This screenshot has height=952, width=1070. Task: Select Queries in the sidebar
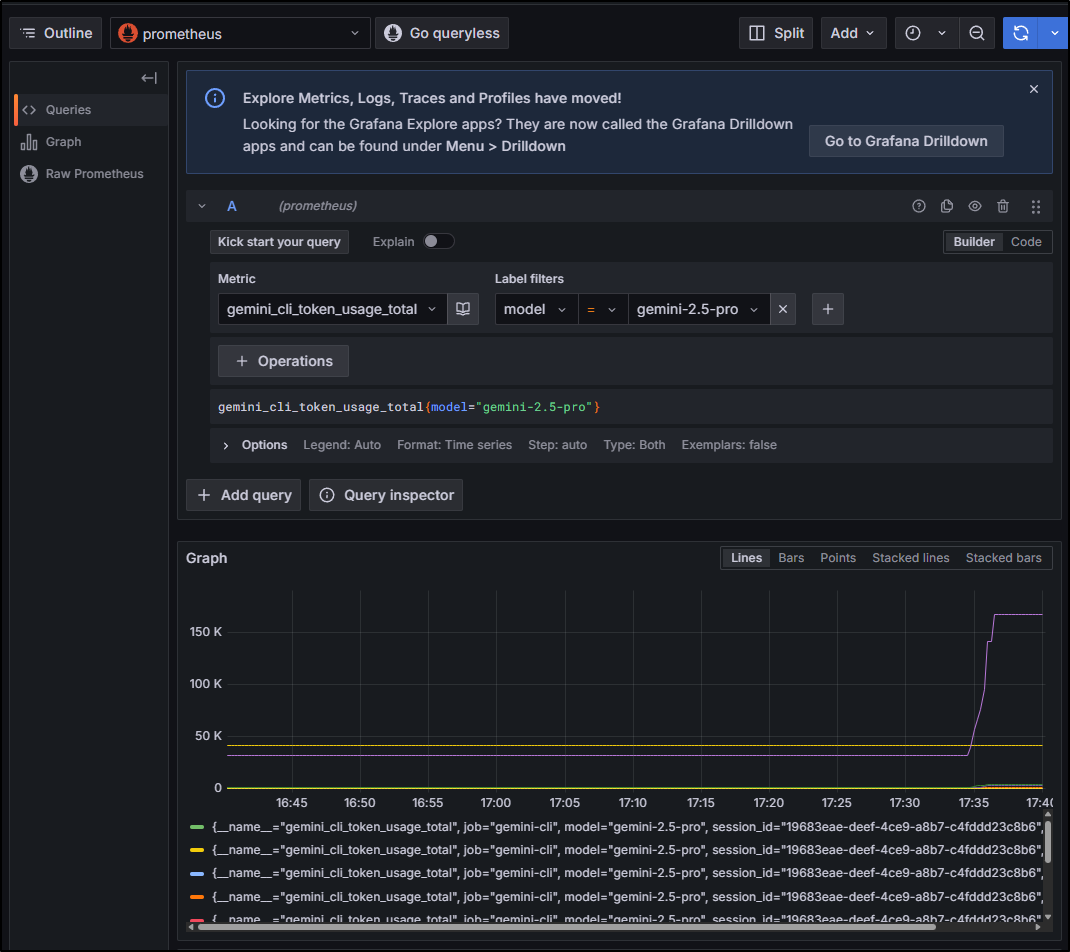coord(91,110)
